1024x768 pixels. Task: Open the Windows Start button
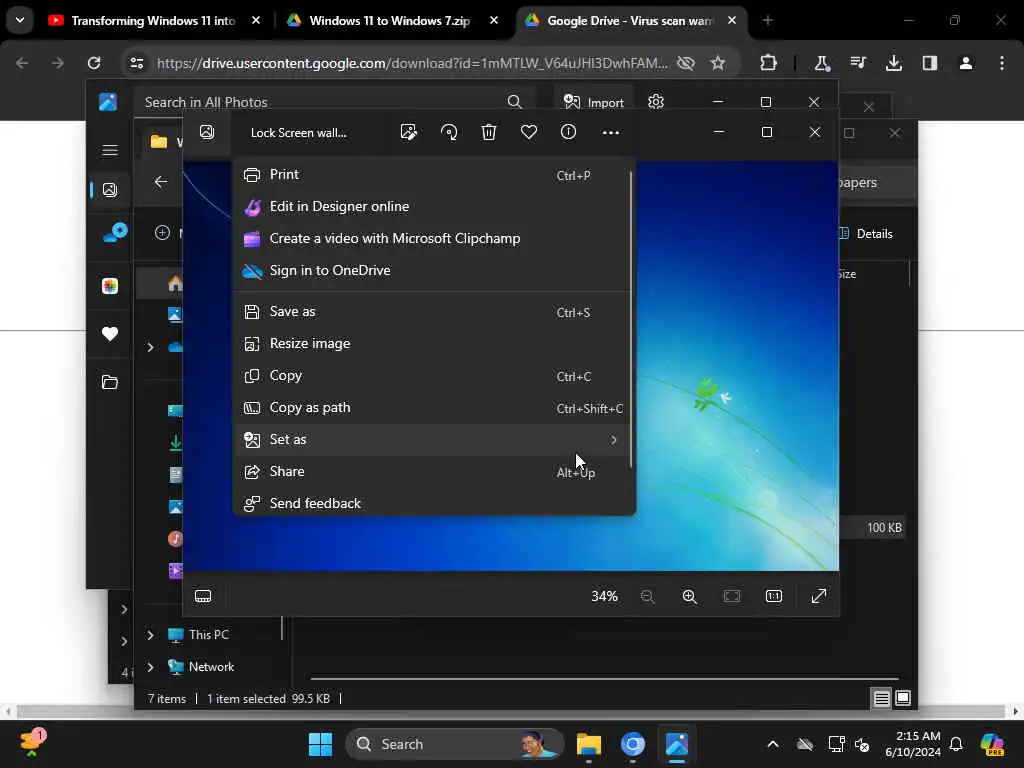pyautogui.click(x=320, y=744)
